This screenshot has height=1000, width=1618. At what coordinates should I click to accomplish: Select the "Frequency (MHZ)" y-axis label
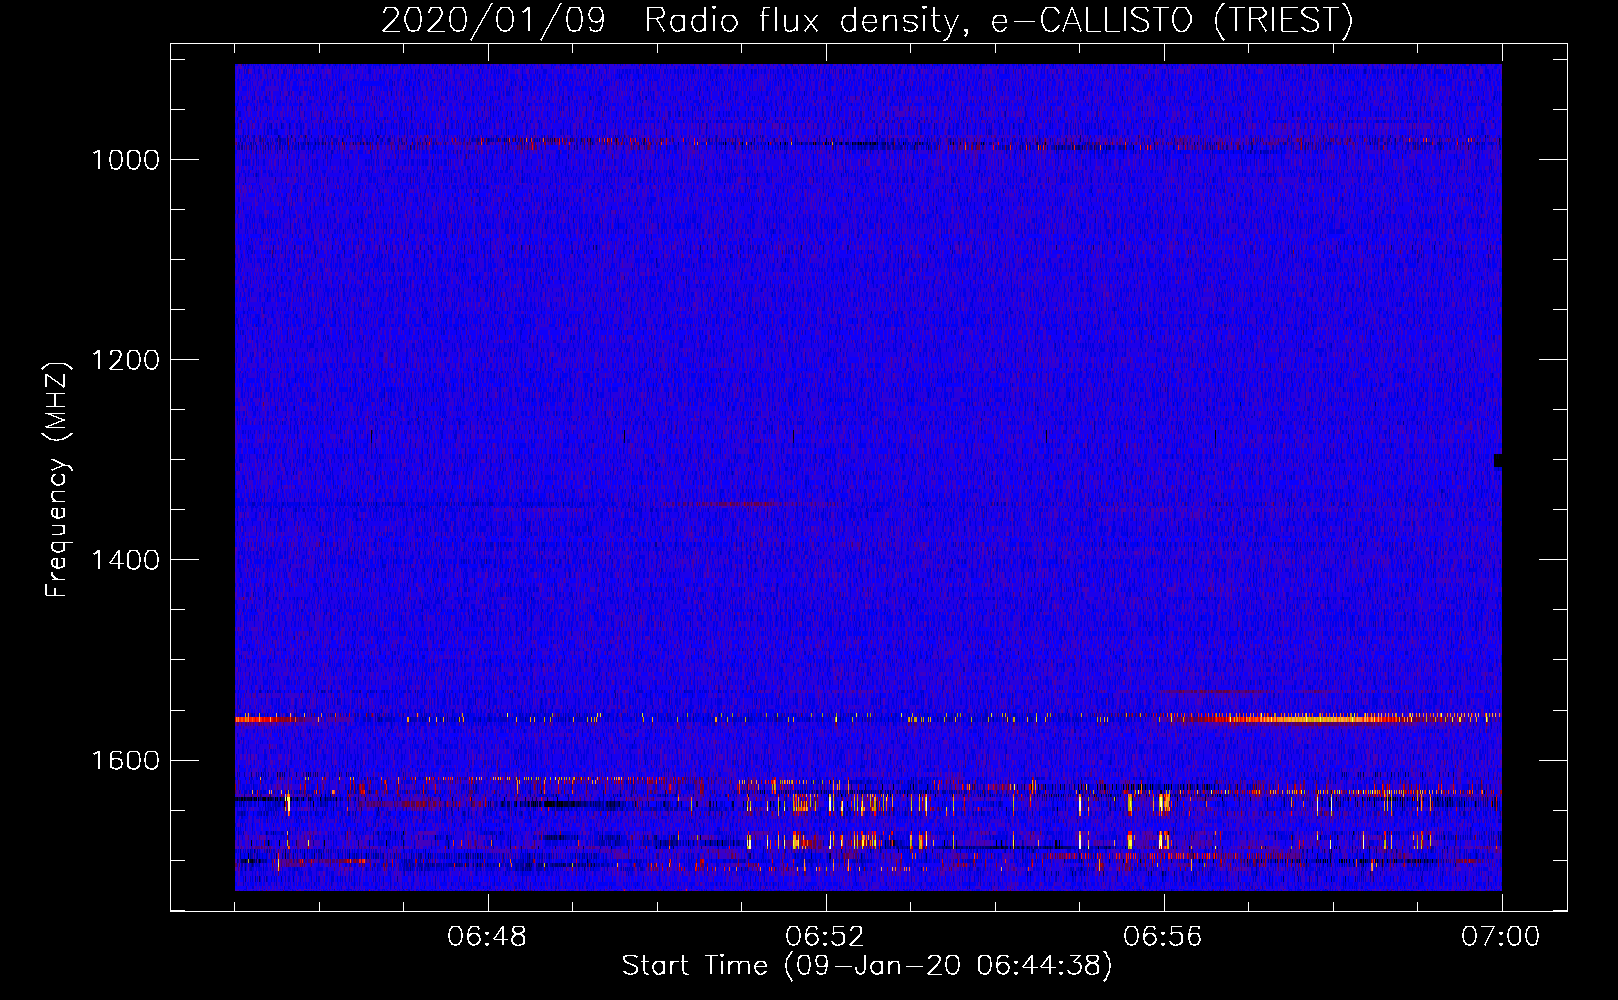57,480
